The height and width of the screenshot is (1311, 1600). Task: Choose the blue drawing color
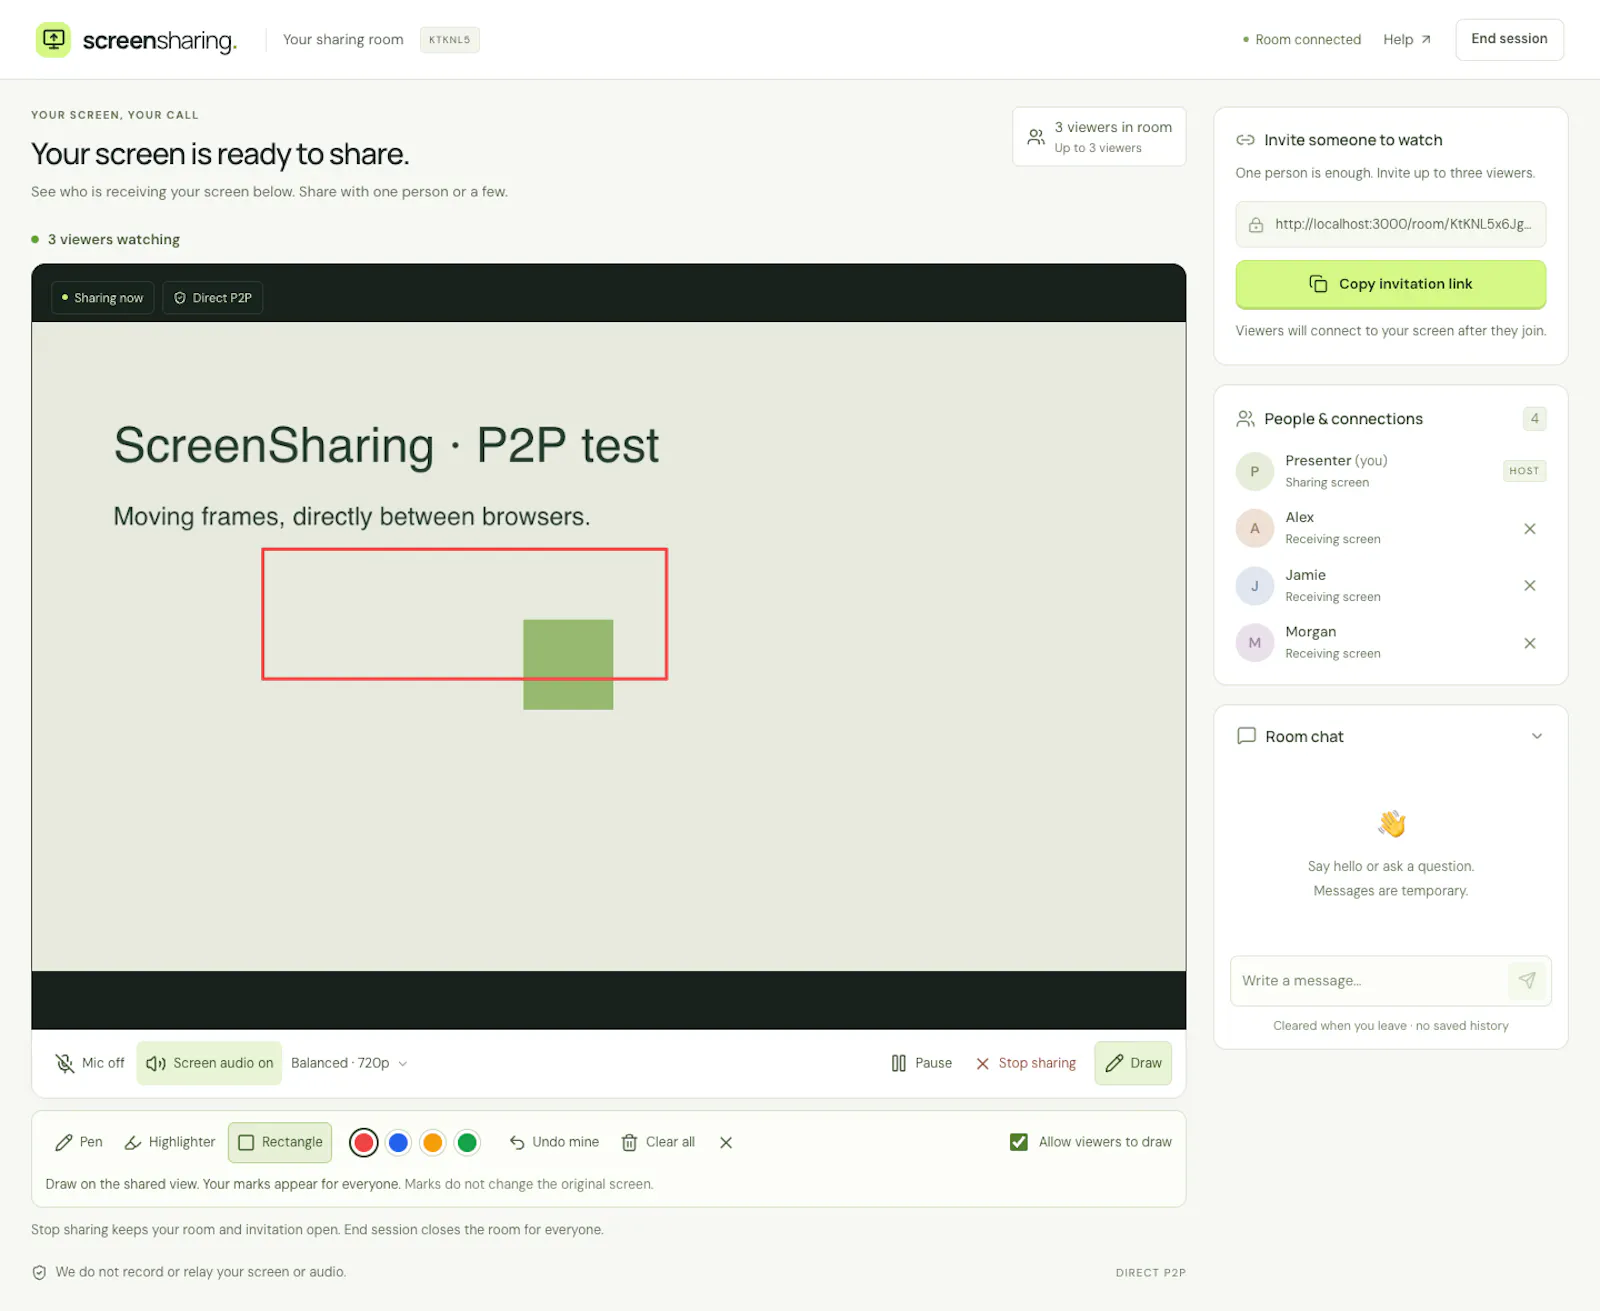coord(398,1142)
